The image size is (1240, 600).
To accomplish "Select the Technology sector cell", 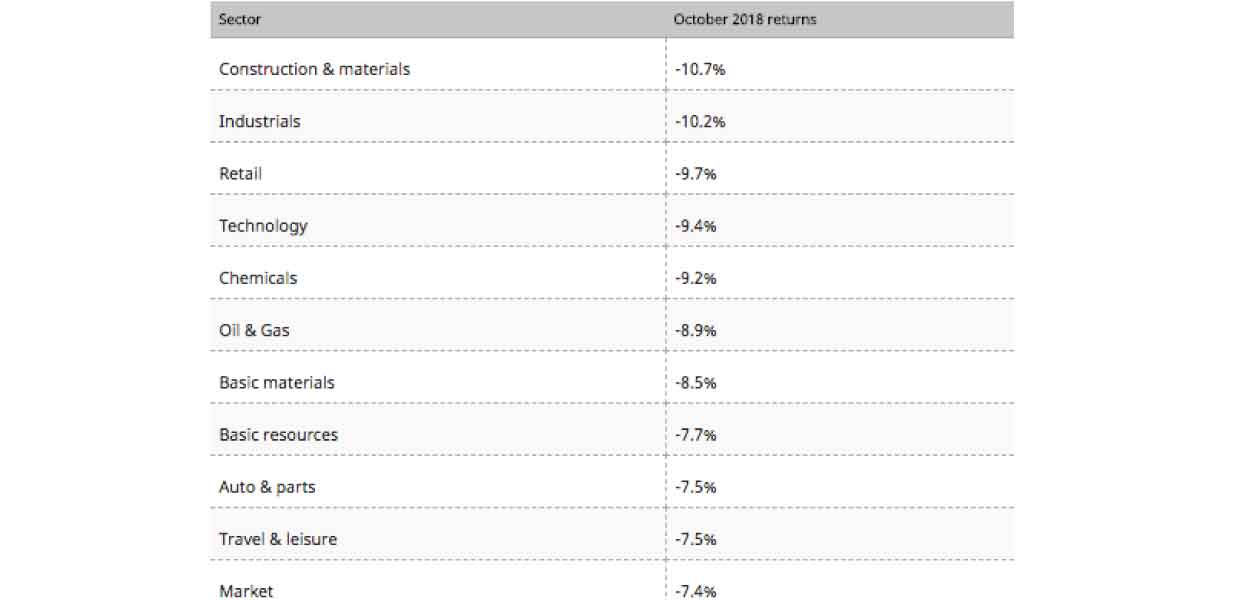I will (263, 226).
